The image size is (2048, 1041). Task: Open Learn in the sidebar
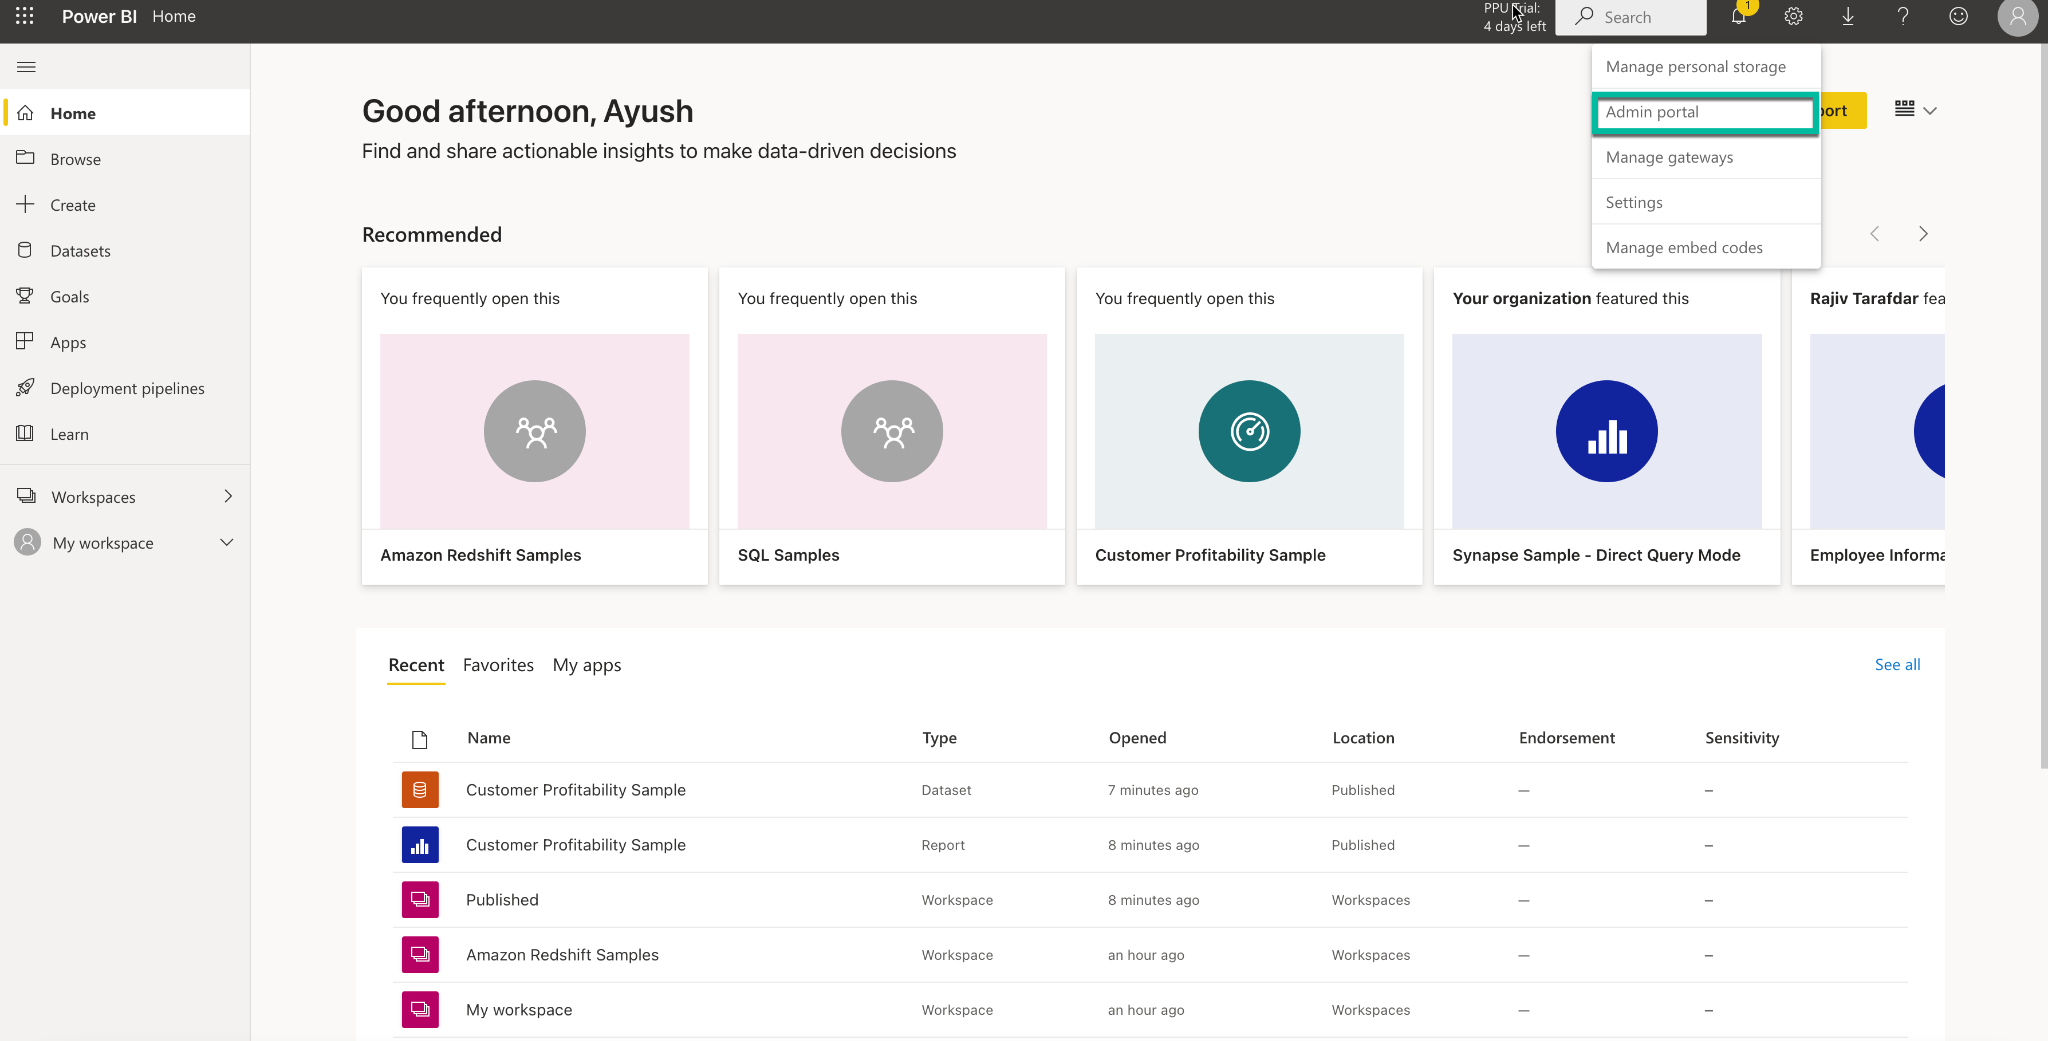125,435
